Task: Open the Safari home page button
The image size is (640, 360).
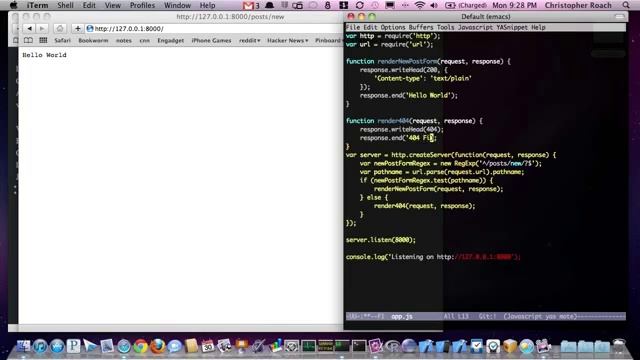Action: pos(60,29)
